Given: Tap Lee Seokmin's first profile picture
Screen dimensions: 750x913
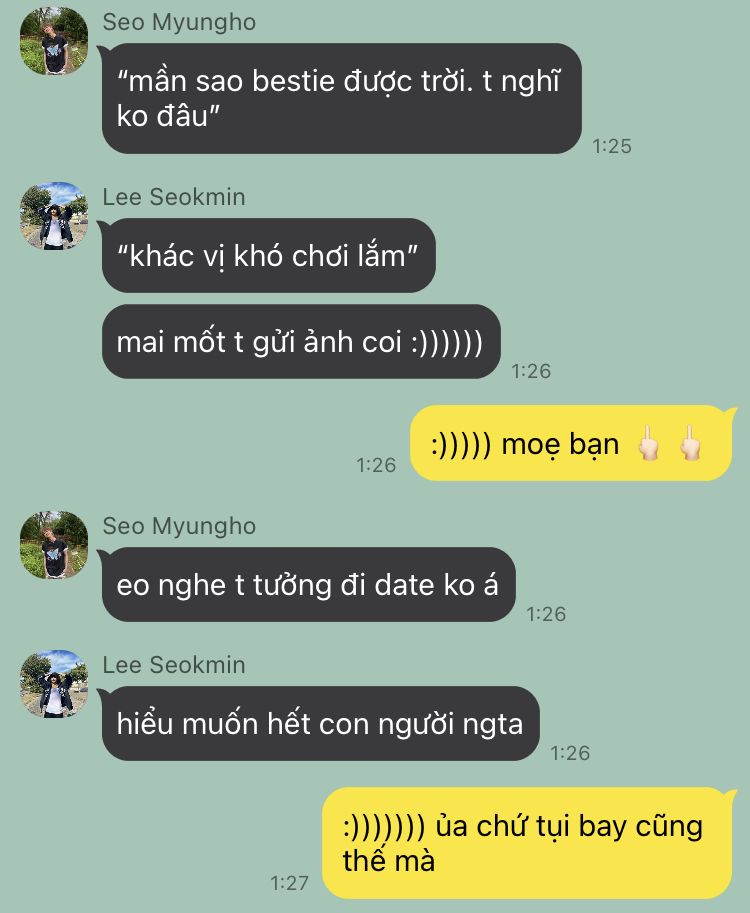Looking at the screenshot, I should pyautogui.click(x=54, y=215).
